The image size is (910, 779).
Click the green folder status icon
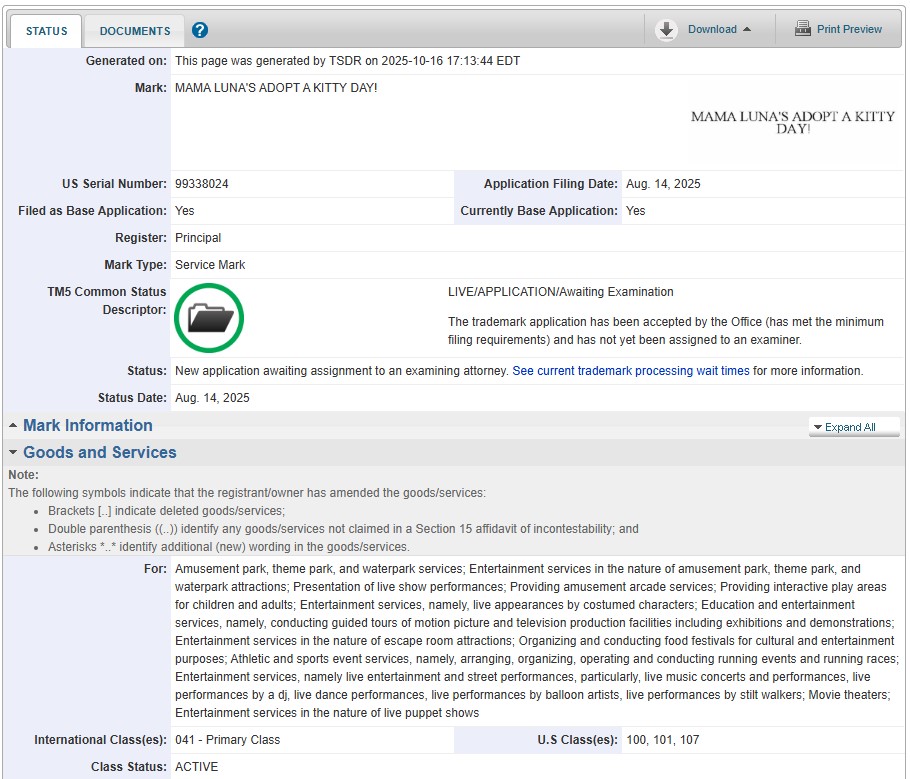click(209, 318)
